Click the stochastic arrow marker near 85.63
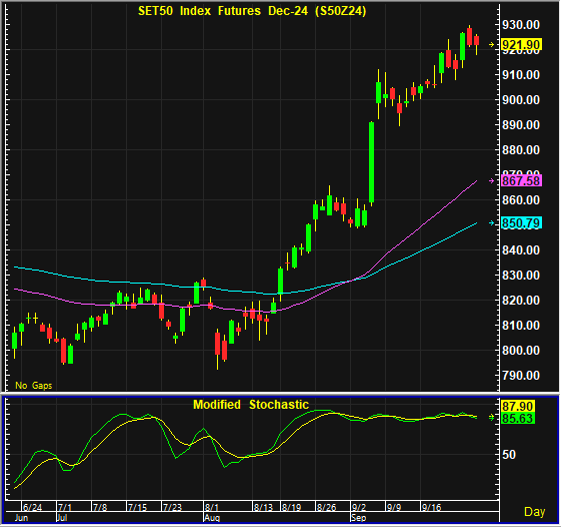The height and width of the screenshot is (527, 561). tap(492, 417)
